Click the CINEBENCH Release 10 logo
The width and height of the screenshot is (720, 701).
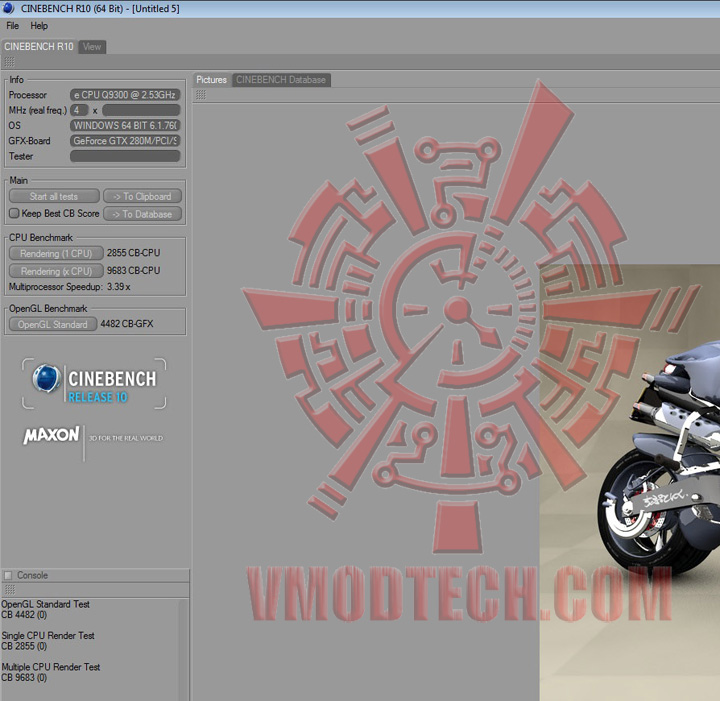pos(94,383)
